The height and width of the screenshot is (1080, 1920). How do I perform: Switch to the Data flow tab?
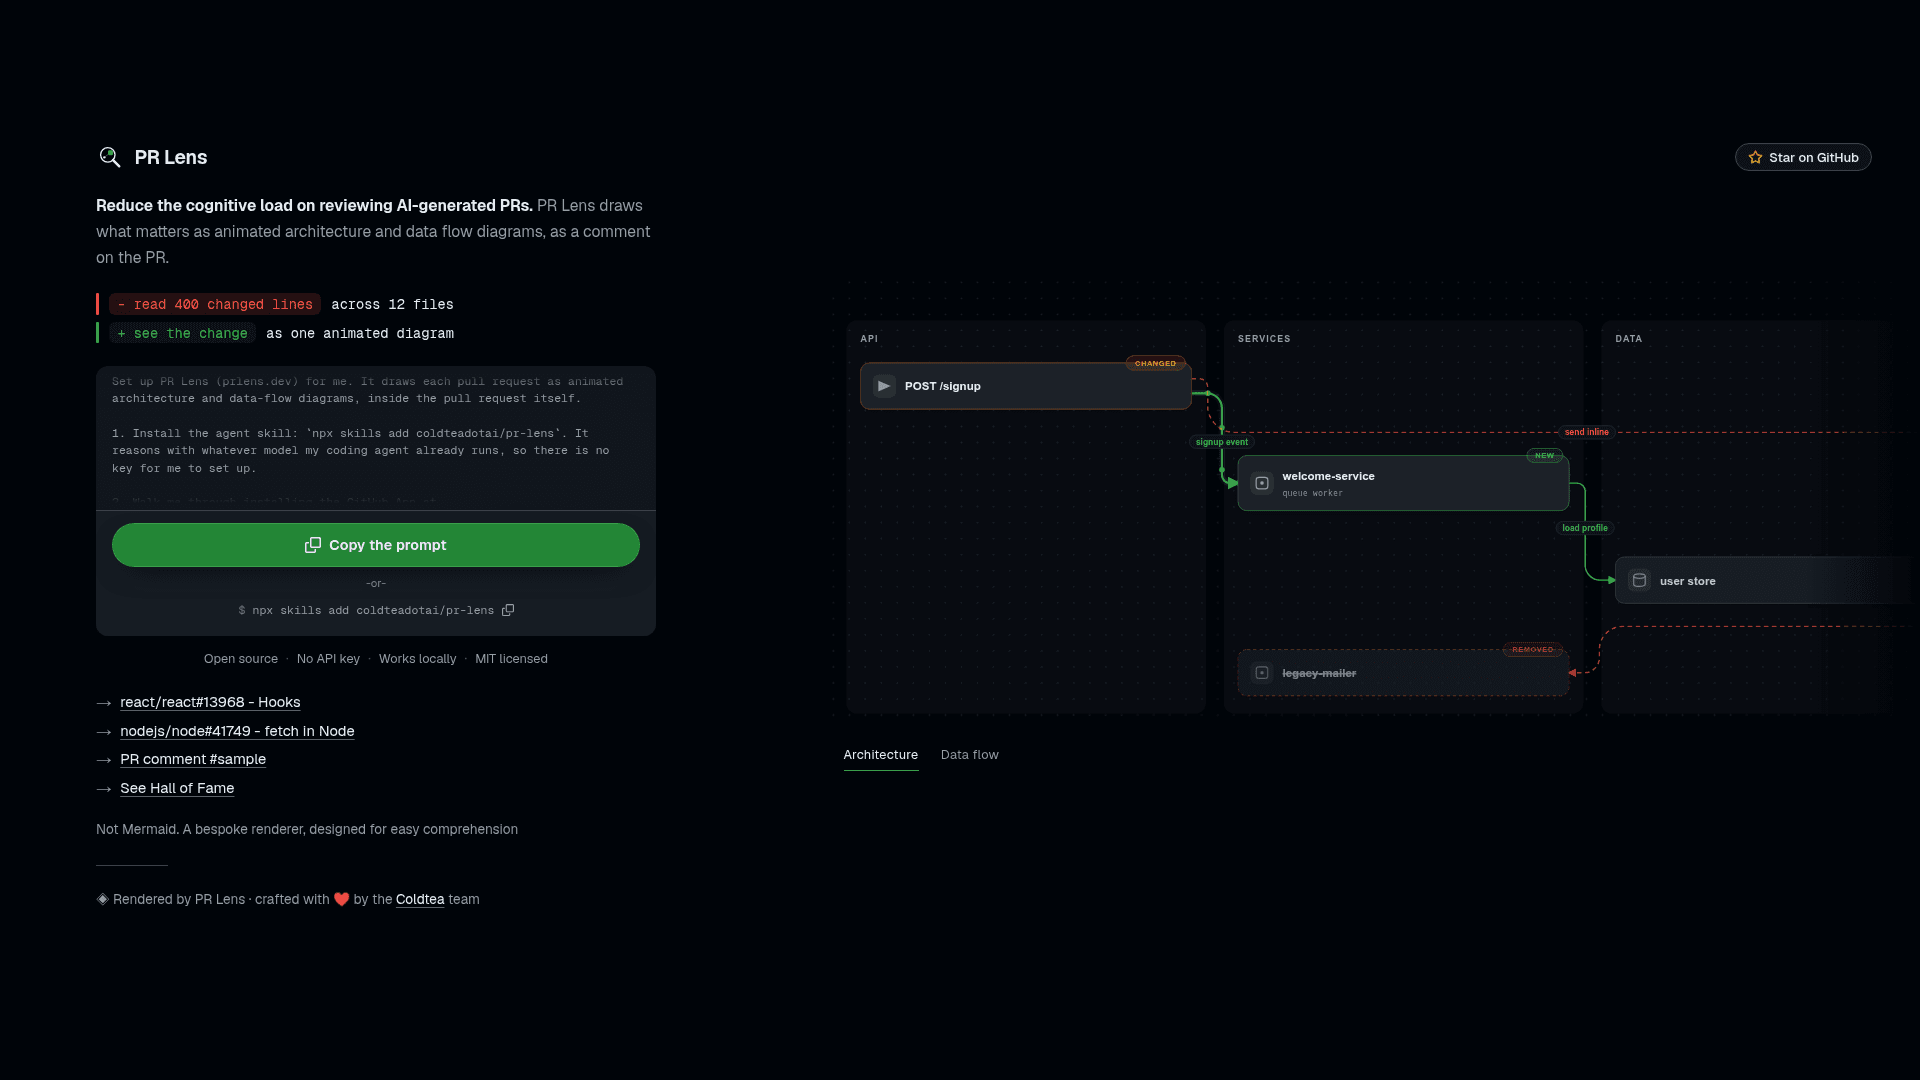pos(970,755)
